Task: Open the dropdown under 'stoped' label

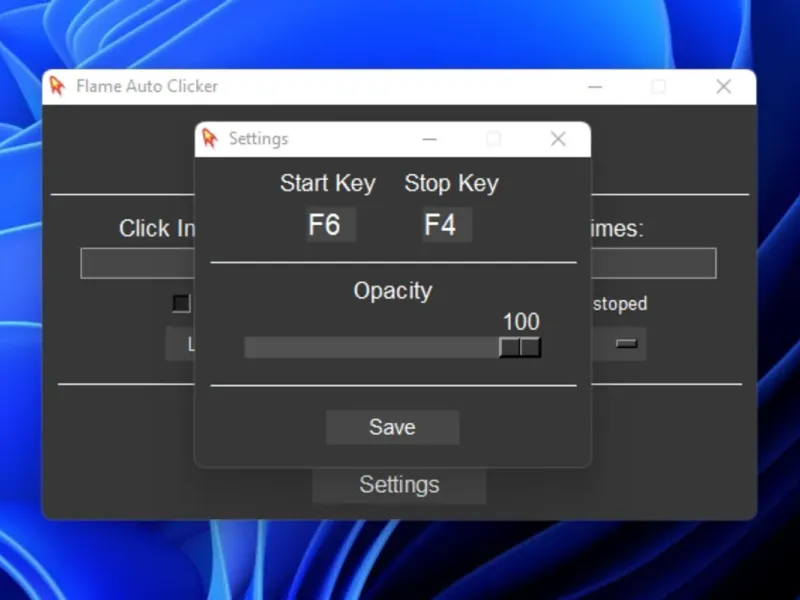Action: coord(619,343)
